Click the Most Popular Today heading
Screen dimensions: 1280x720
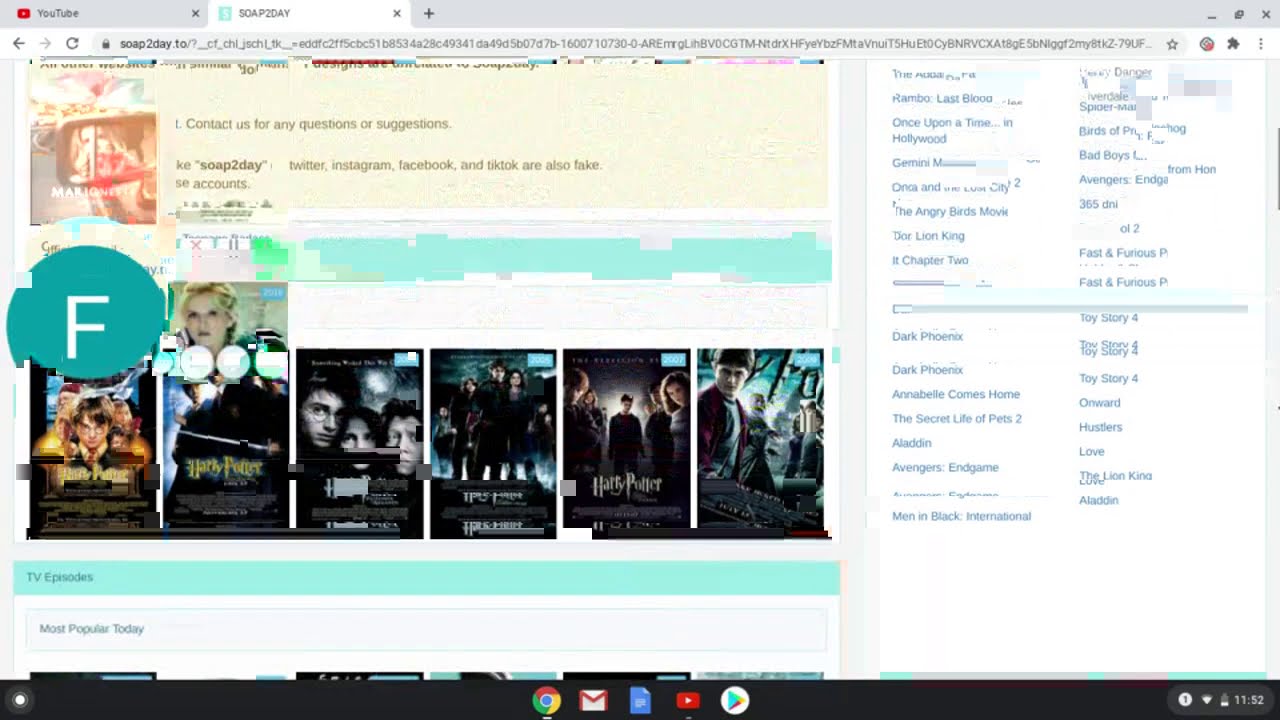(92, 628)
